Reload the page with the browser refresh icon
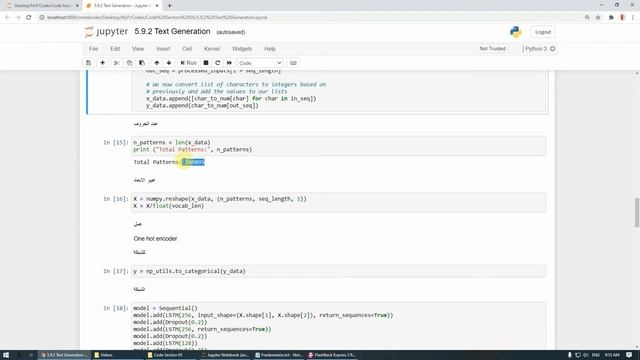 pyautogui.click(x=29, y=17)
